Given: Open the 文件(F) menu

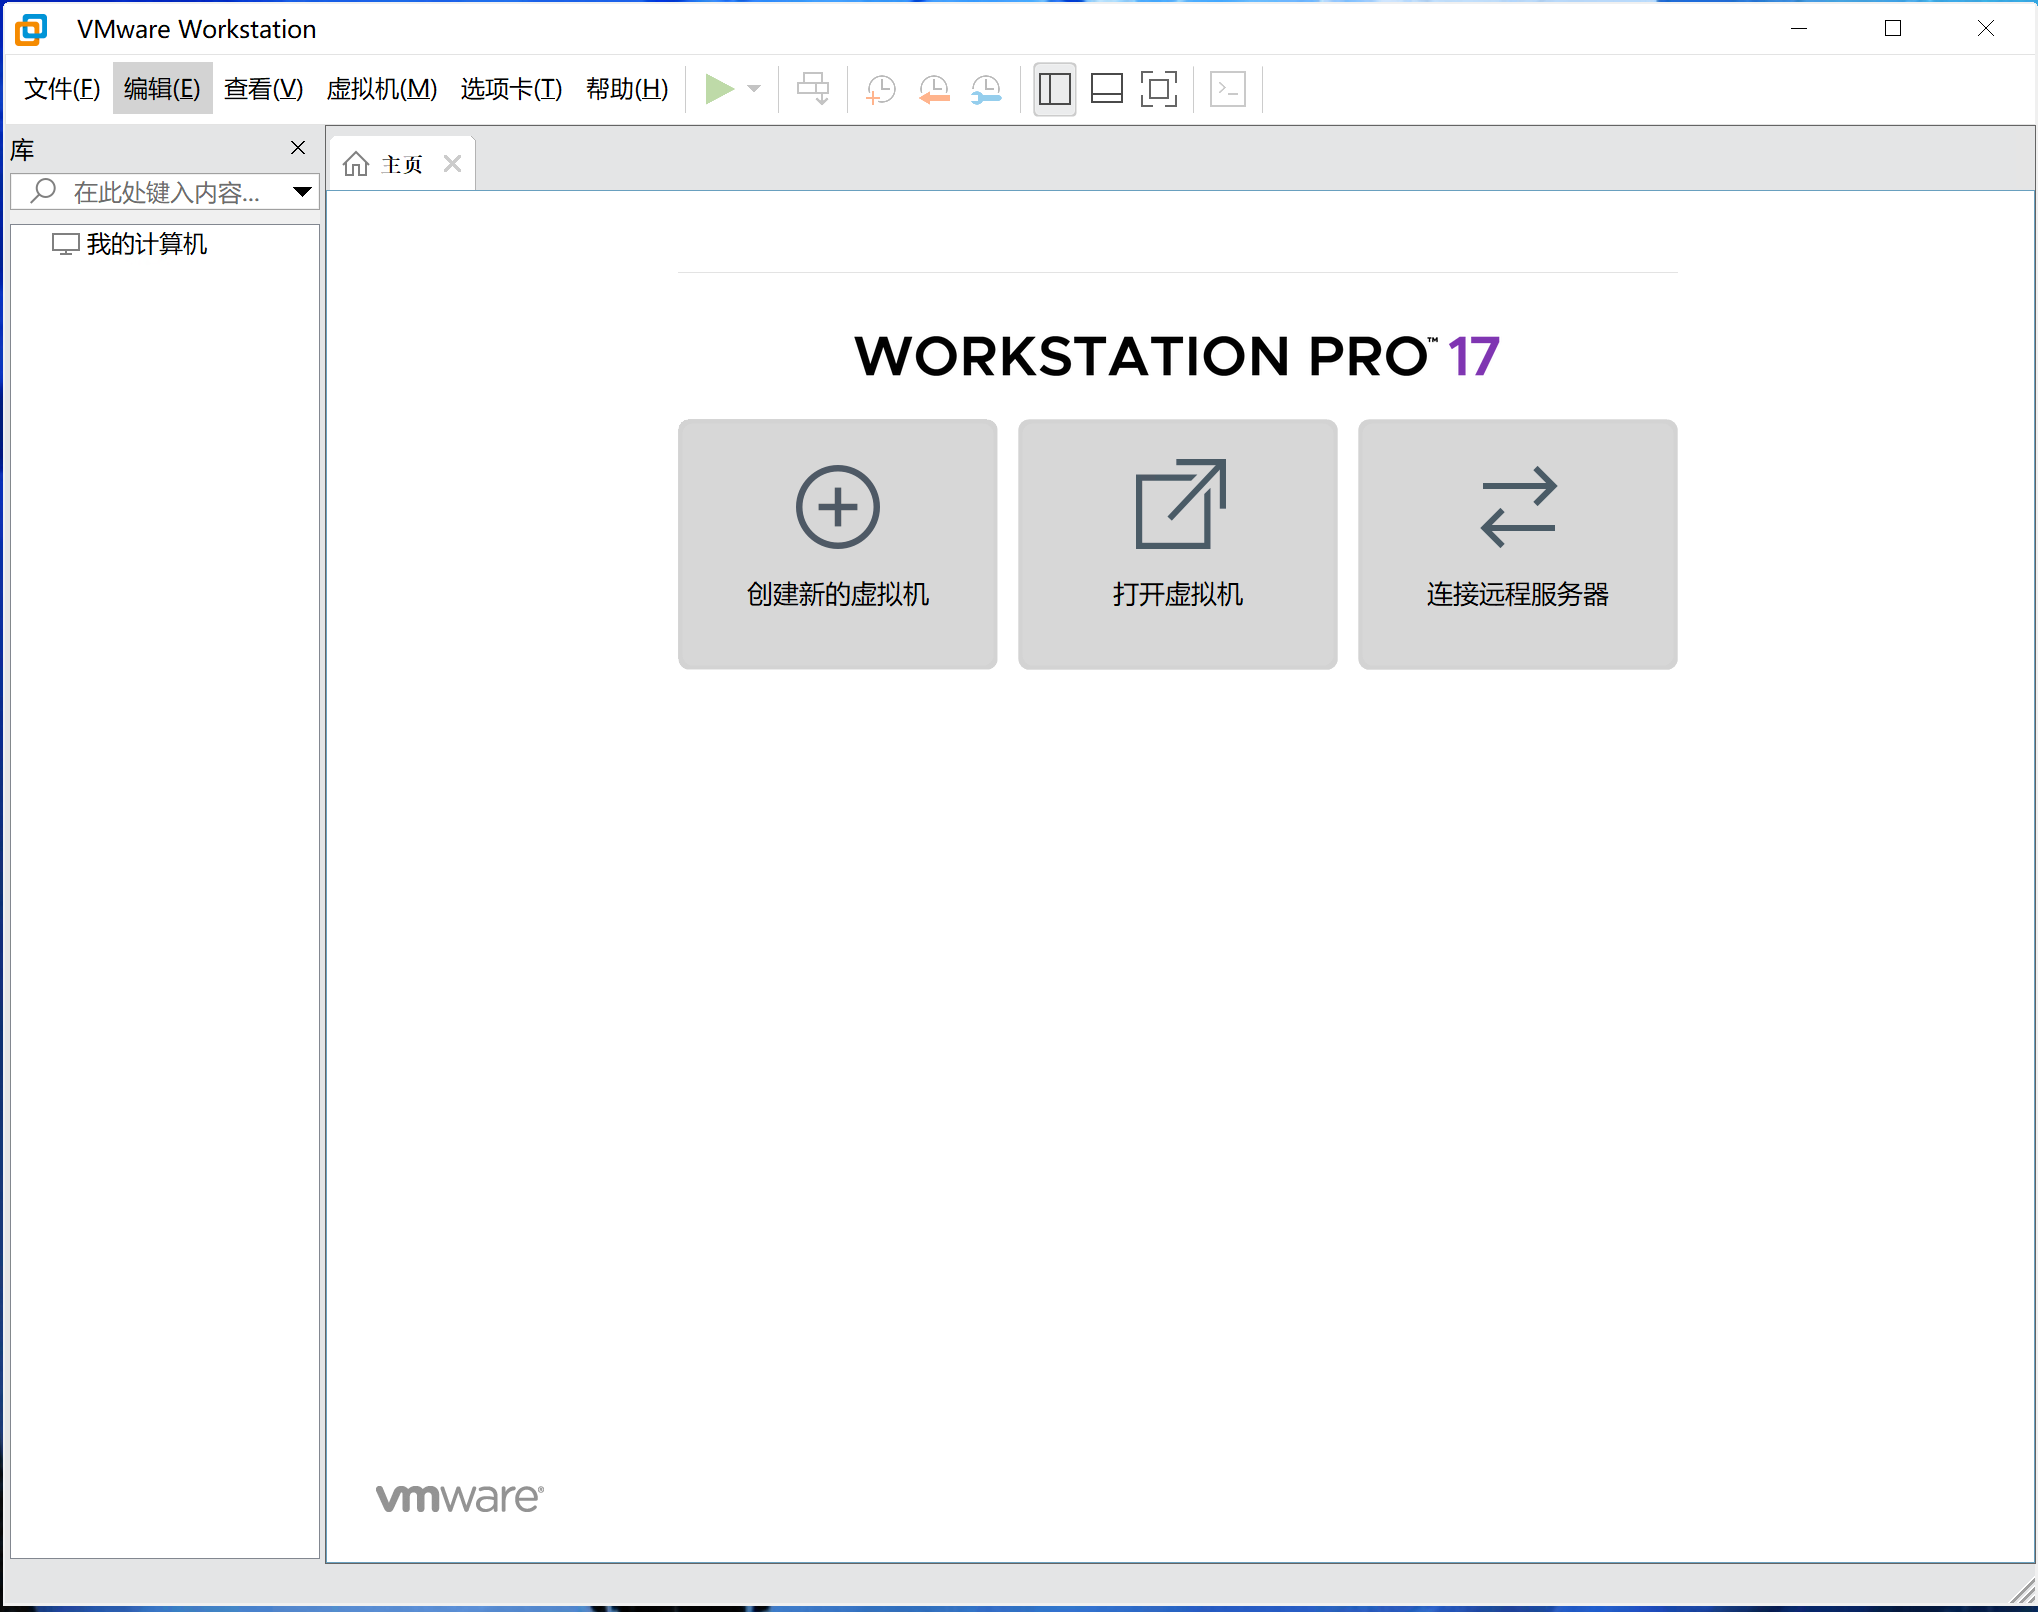Looking at the screenshot, I should [x=62, y=89].
